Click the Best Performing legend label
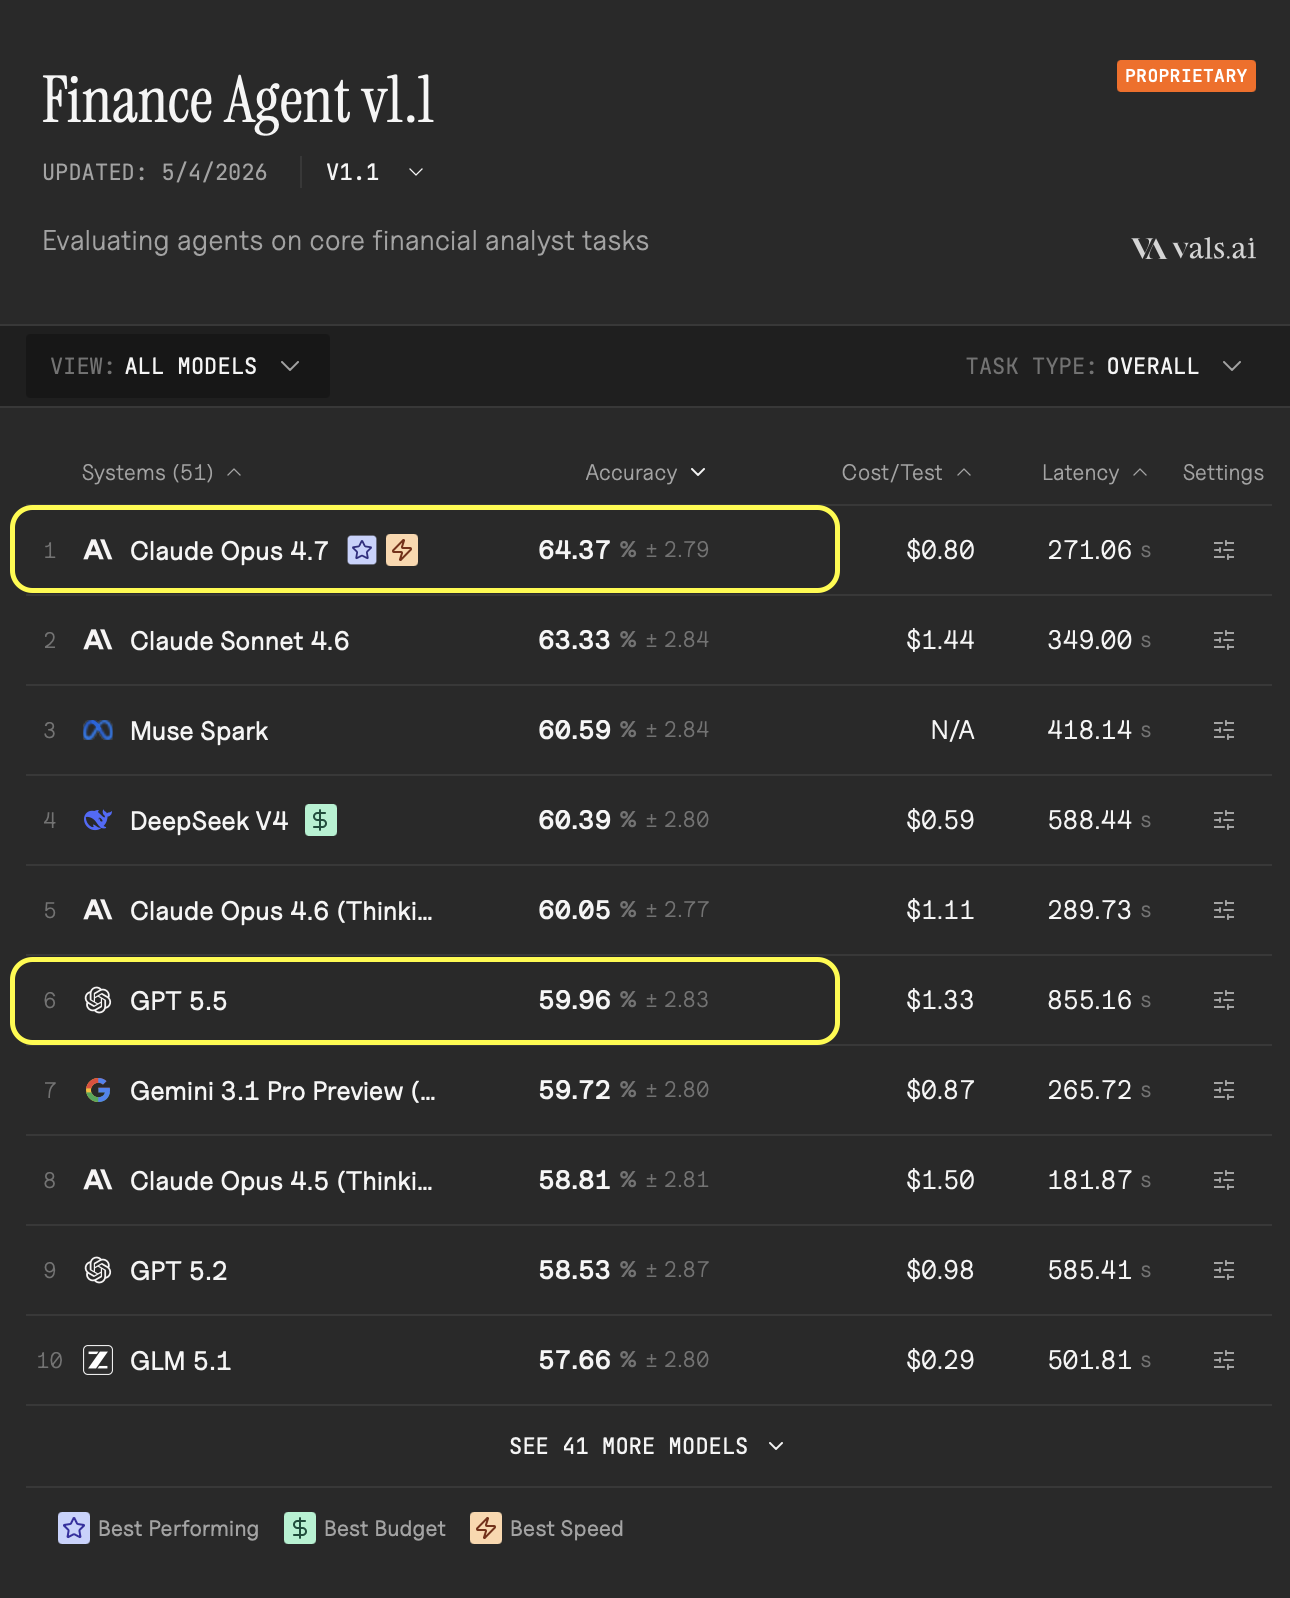1290x1598 pixels. point(178,1528)
